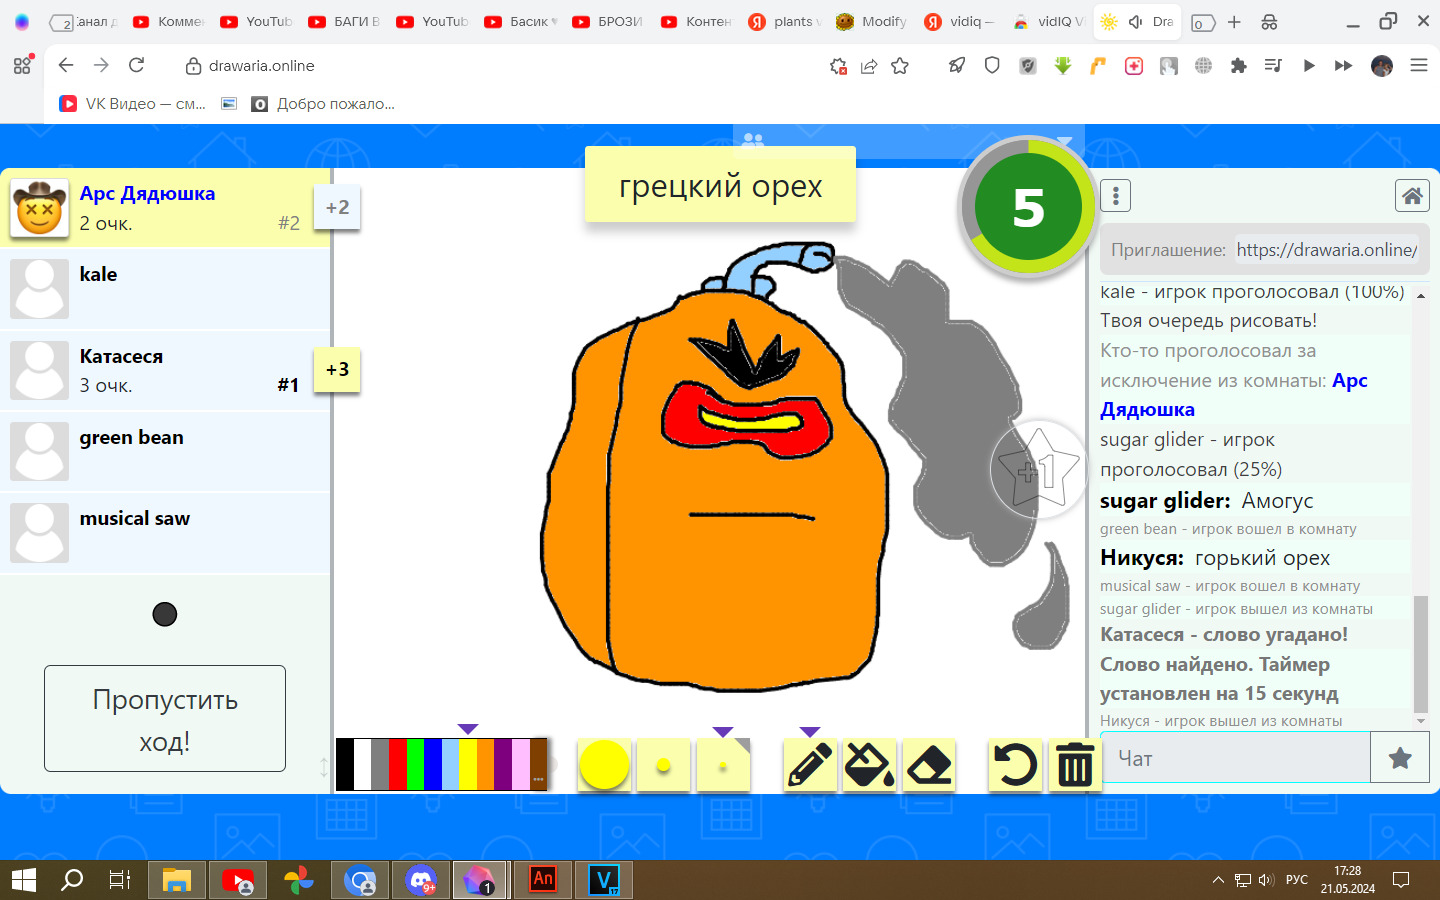
Task: Pick the orange color swatch
Action: coord(485,765)
